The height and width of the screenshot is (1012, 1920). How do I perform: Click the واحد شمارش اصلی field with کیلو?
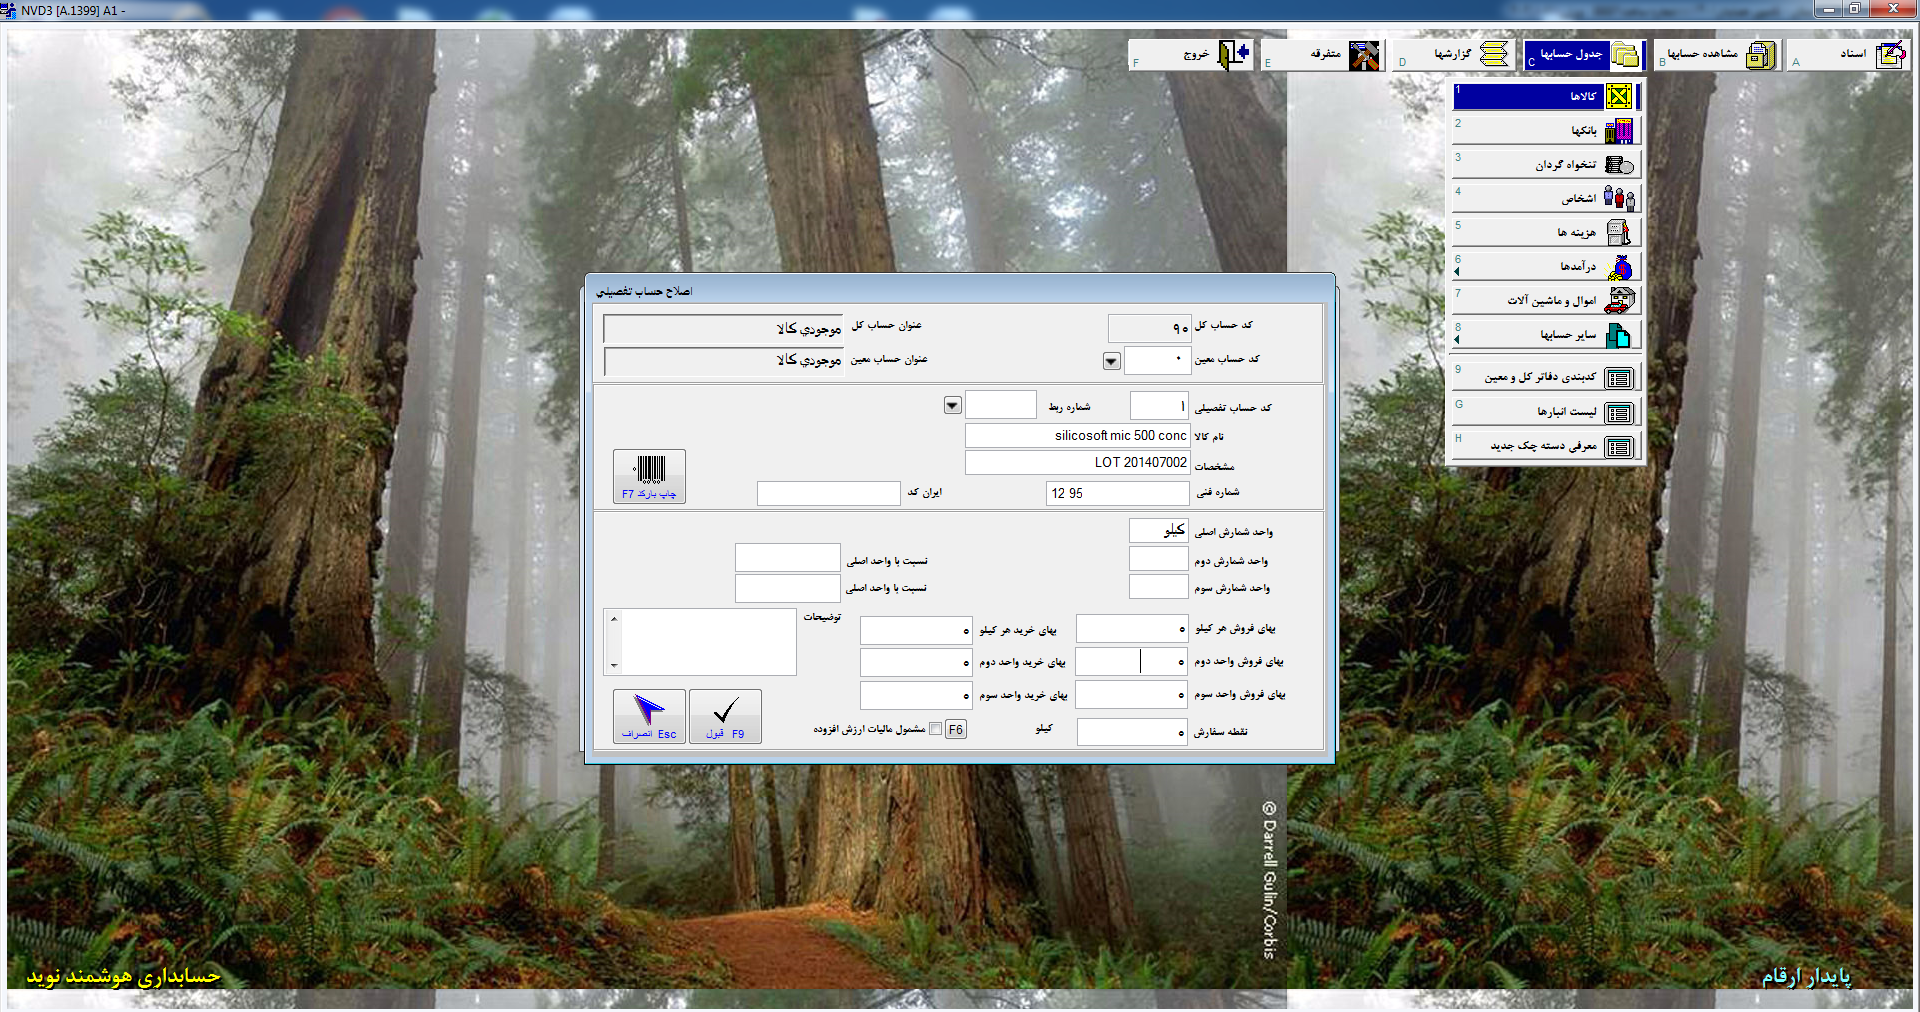[1158, 530]
